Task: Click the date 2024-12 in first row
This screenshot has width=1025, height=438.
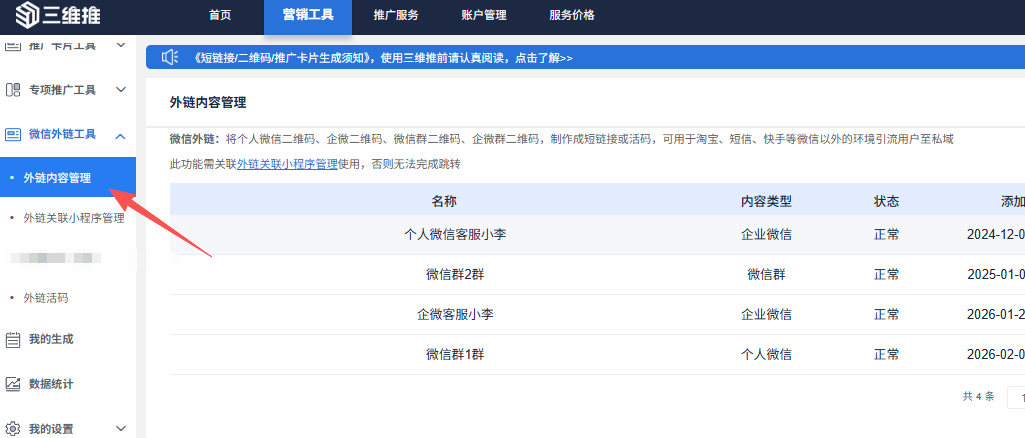Action: point(996,234)
